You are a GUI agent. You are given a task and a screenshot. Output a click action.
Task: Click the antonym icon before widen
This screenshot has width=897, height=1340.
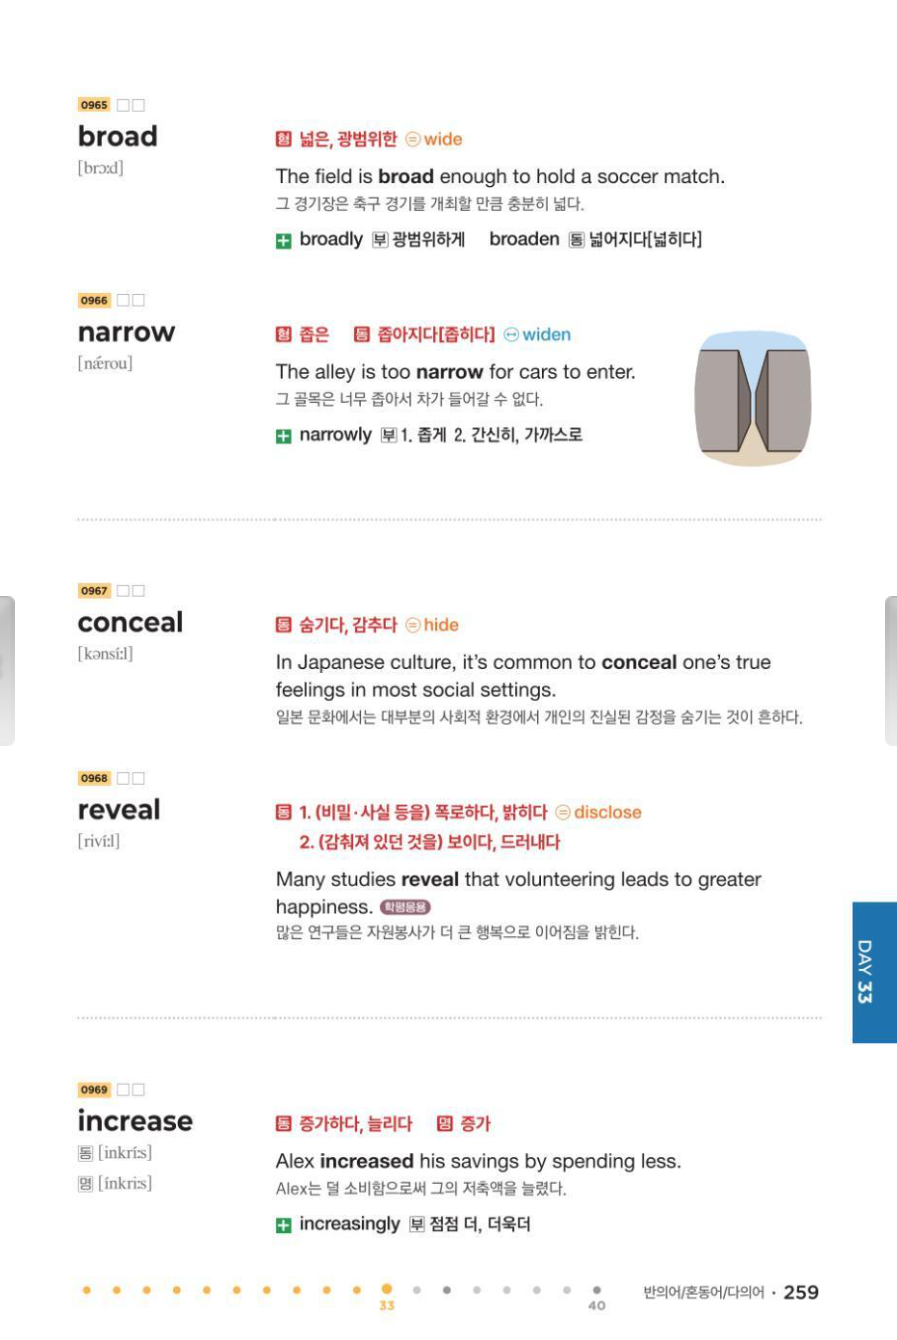click(x=511, y=335)
